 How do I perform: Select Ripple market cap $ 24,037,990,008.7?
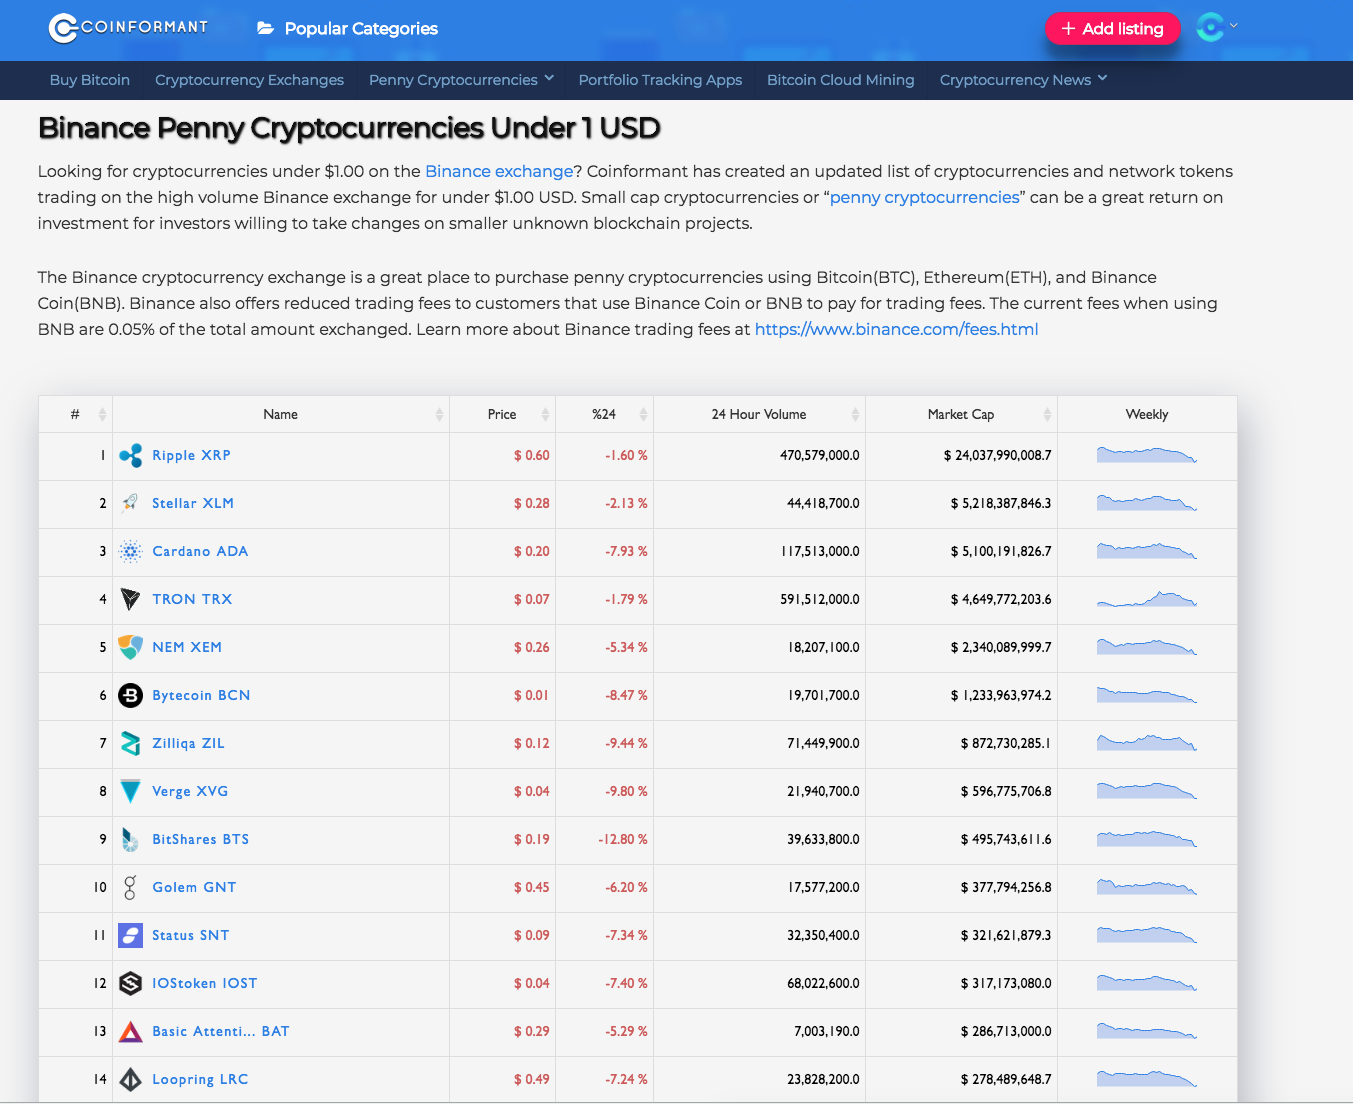point(997,455)
